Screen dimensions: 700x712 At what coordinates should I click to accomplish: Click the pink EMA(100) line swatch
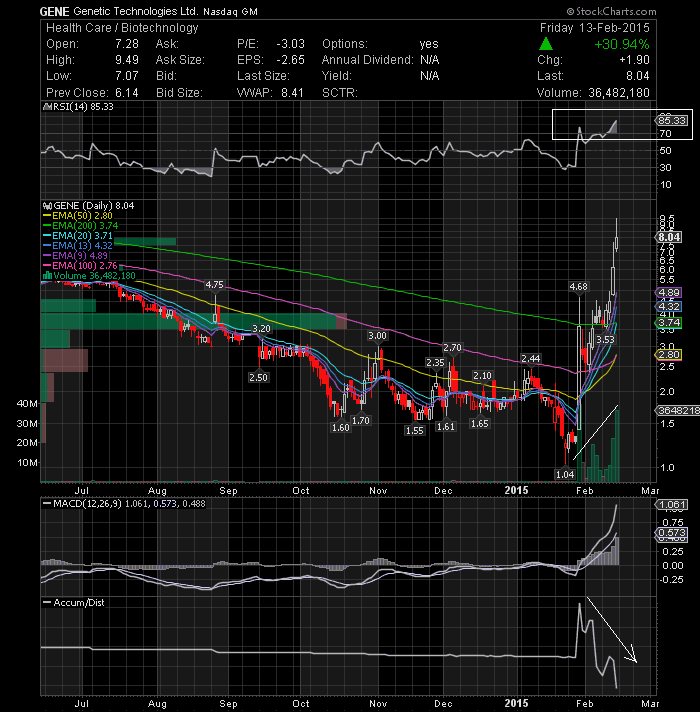(x=47, y=266)
